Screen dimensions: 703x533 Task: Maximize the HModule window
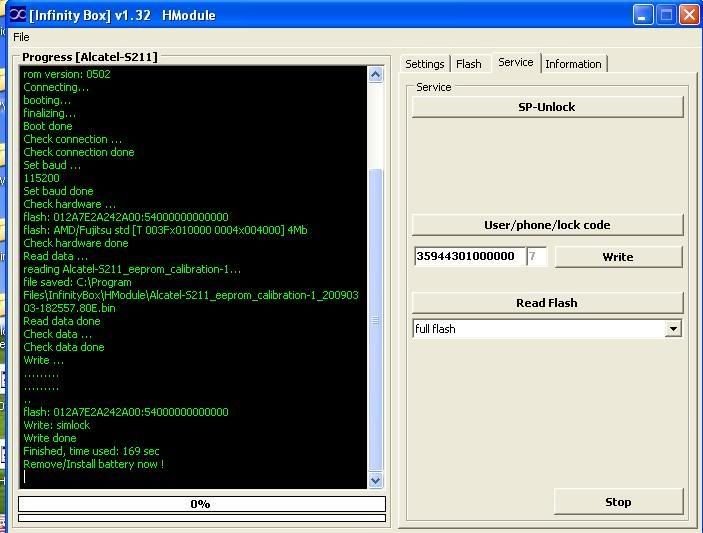667,15
